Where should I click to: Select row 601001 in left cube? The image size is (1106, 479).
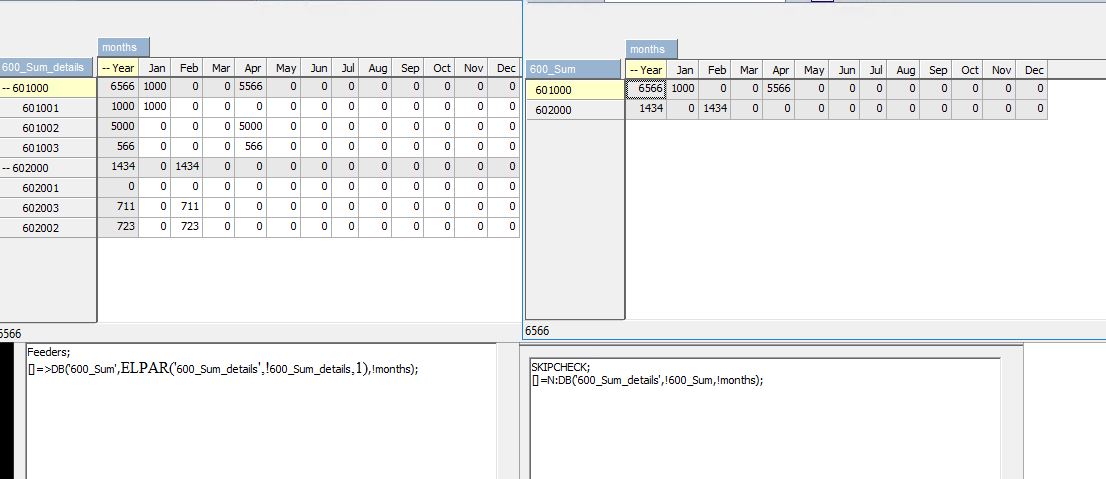(41, 108)
